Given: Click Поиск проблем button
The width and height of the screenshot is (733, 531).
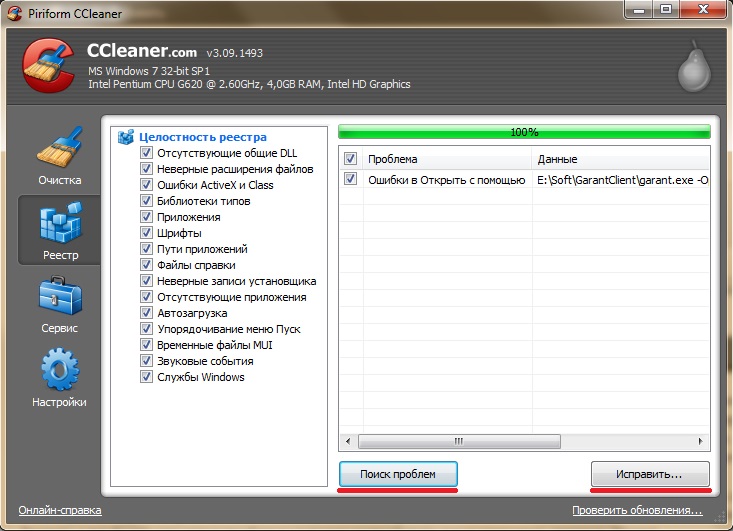Looking at the screenshot, I should tap(398, 474).
